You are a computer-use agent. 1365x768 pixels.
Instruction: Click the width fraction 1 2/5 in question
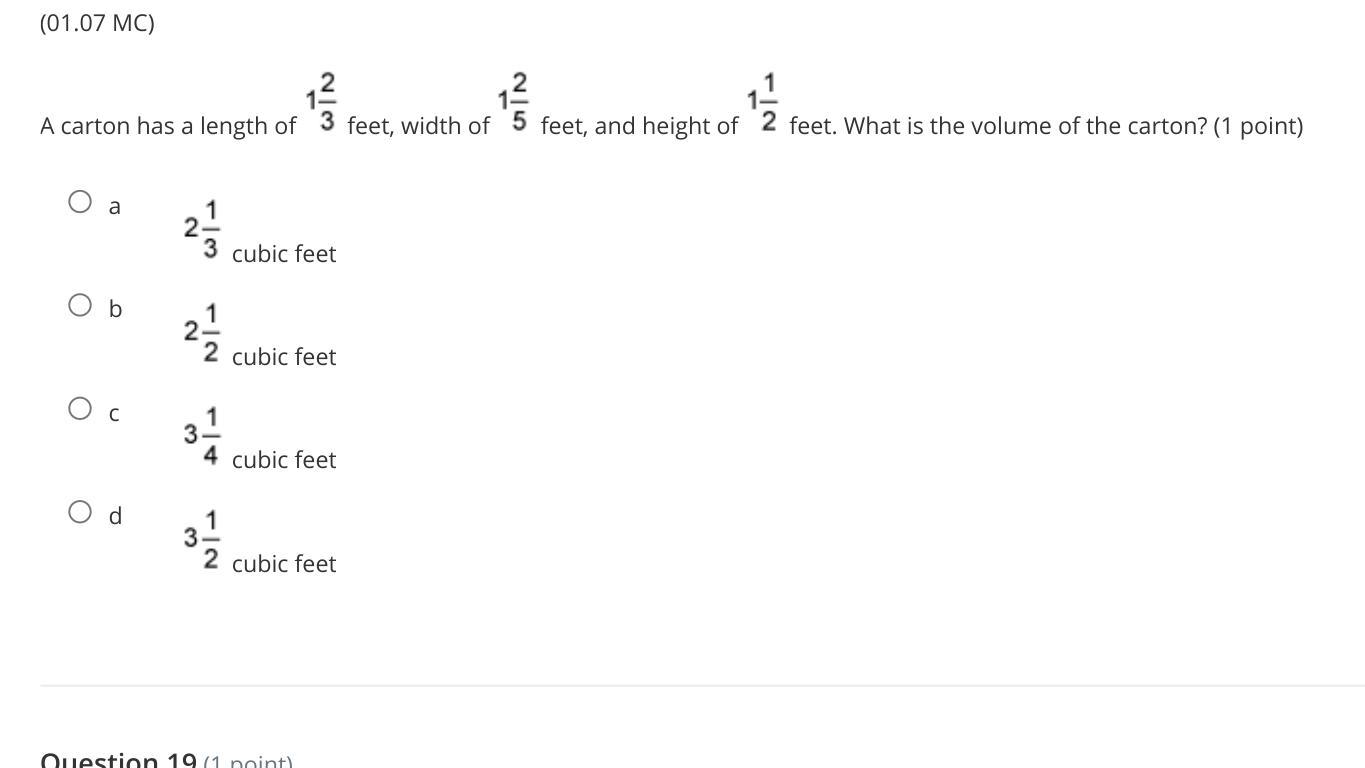pos(514,103)
